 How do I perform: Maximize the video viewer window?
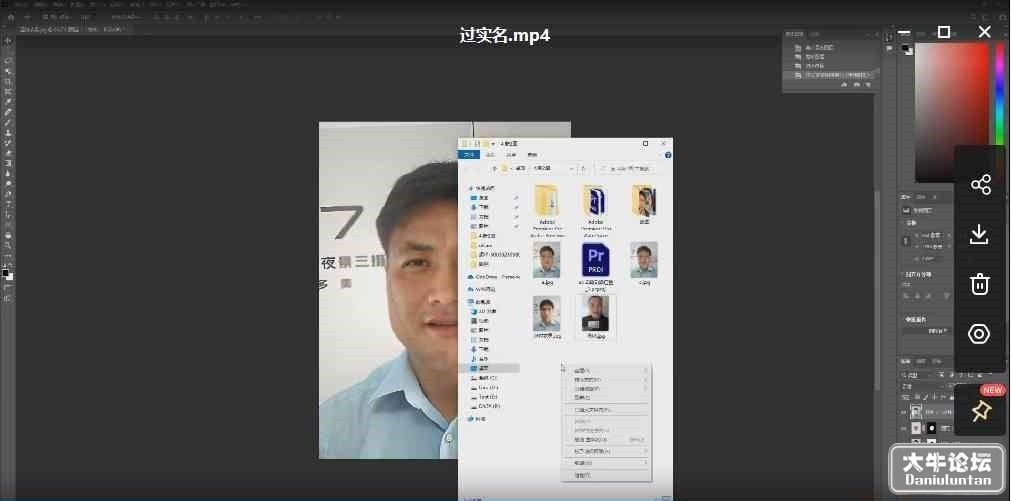[944, 32]
